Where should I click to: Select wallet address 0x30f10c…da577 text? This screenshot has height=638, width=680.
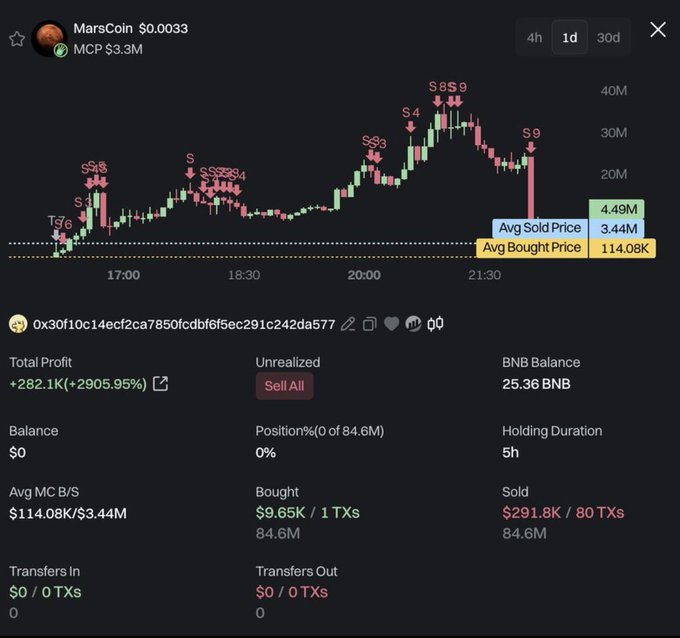coord(184,324)
